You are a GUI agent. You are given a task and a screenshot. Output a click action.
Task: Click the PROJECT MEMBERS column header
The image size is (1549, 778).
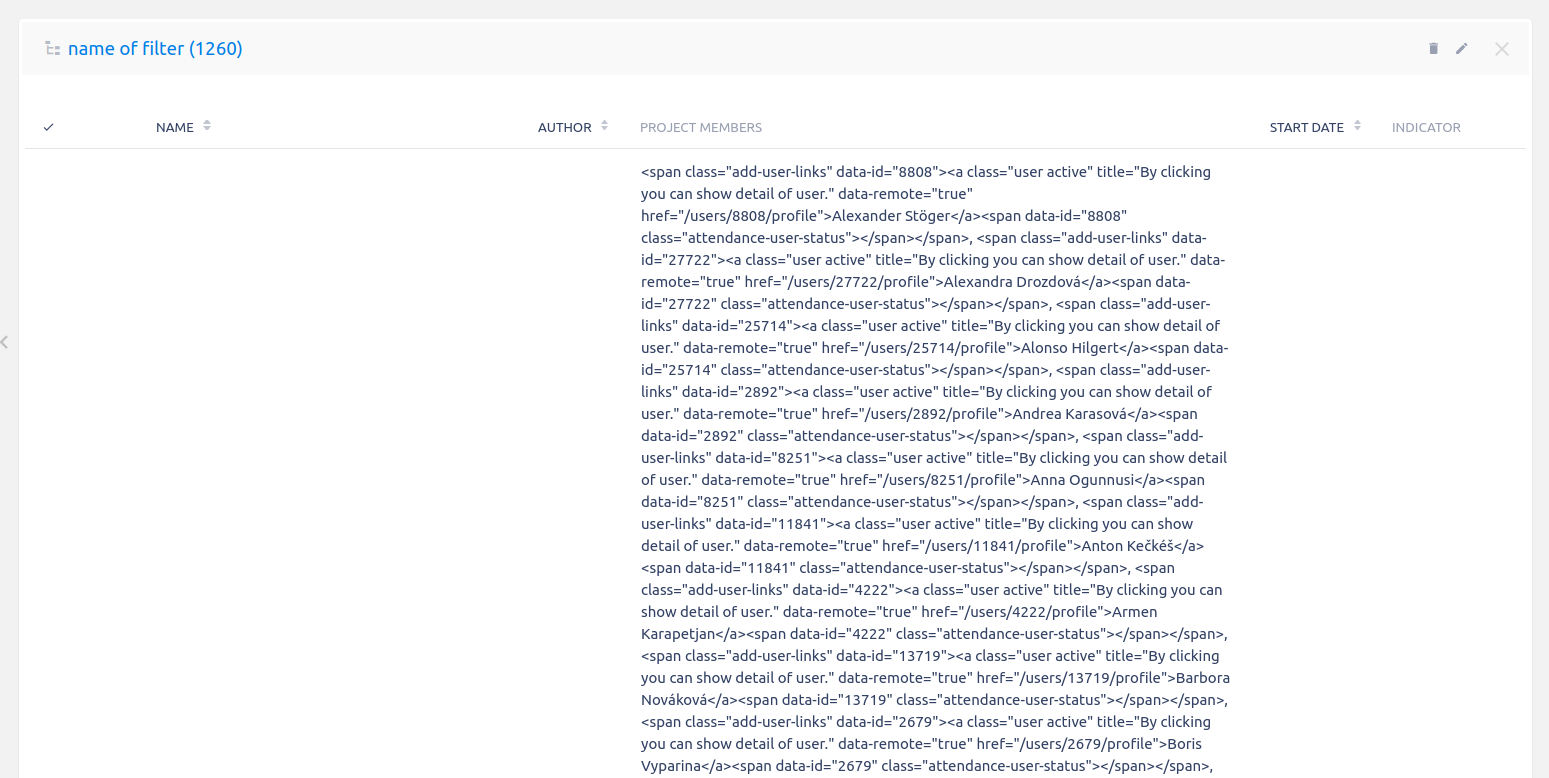[x=701, y=127]
